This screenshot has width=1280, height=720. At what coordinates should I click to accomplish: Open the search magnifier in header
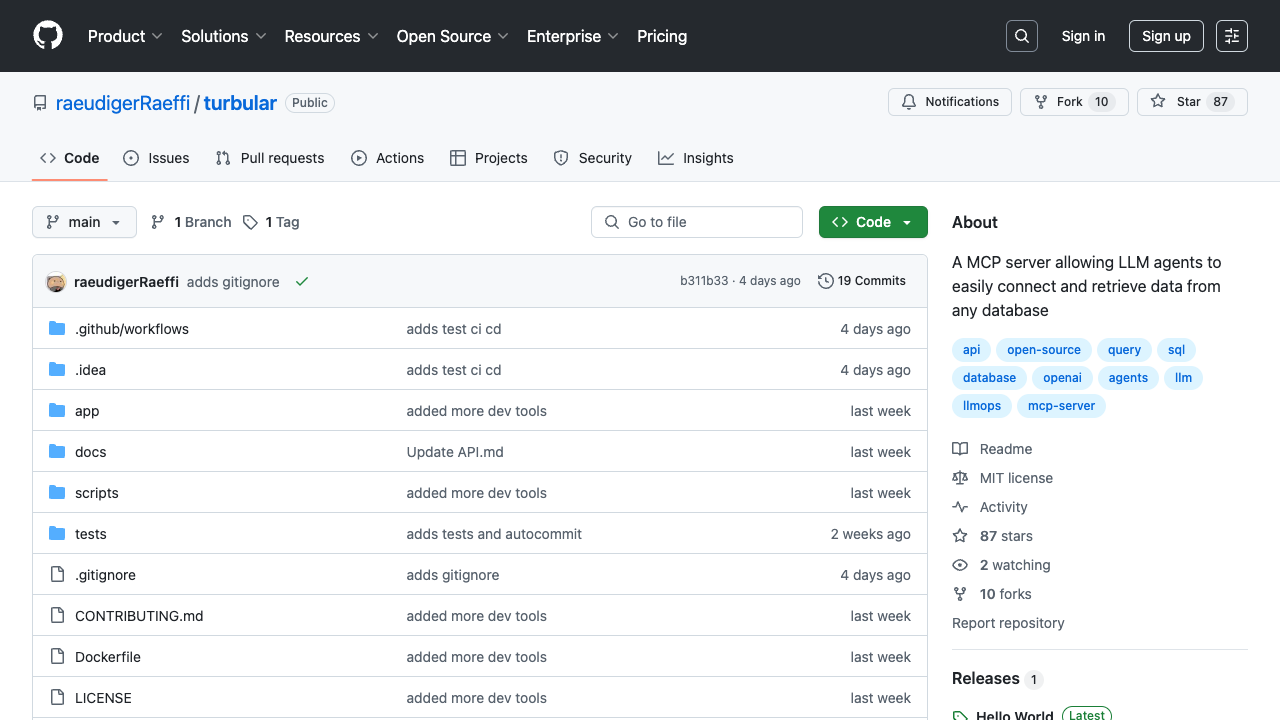click(x=1022, y=36)
